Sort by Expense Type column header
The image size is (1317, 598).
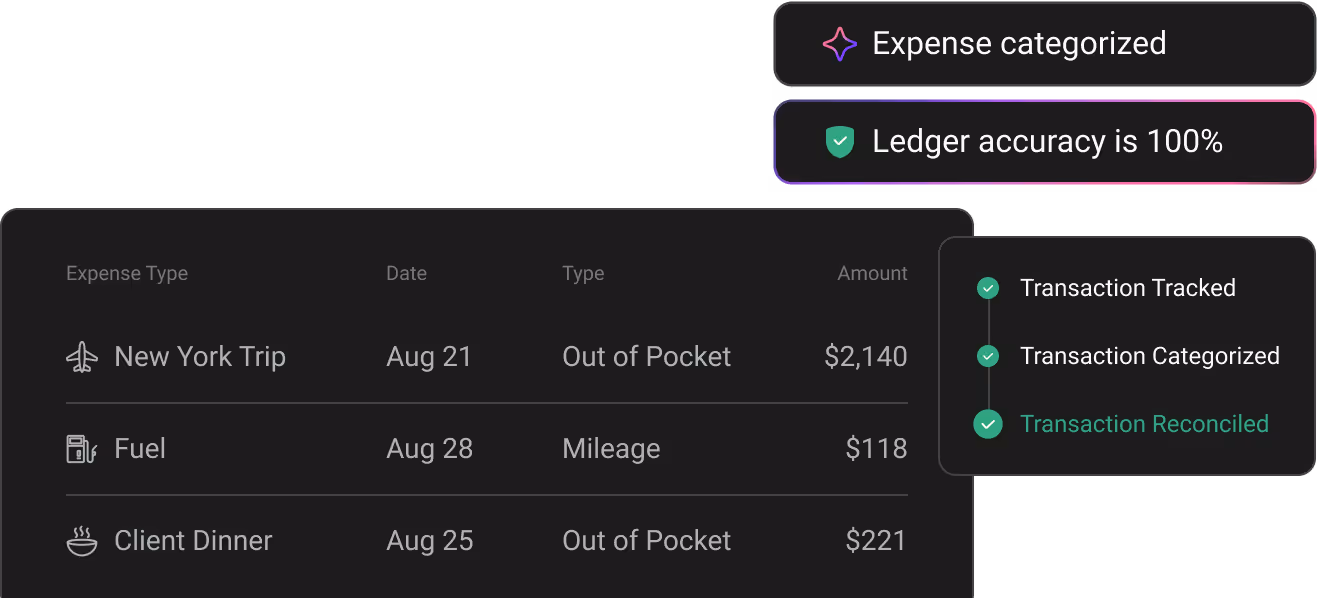[x=127, y=273]
